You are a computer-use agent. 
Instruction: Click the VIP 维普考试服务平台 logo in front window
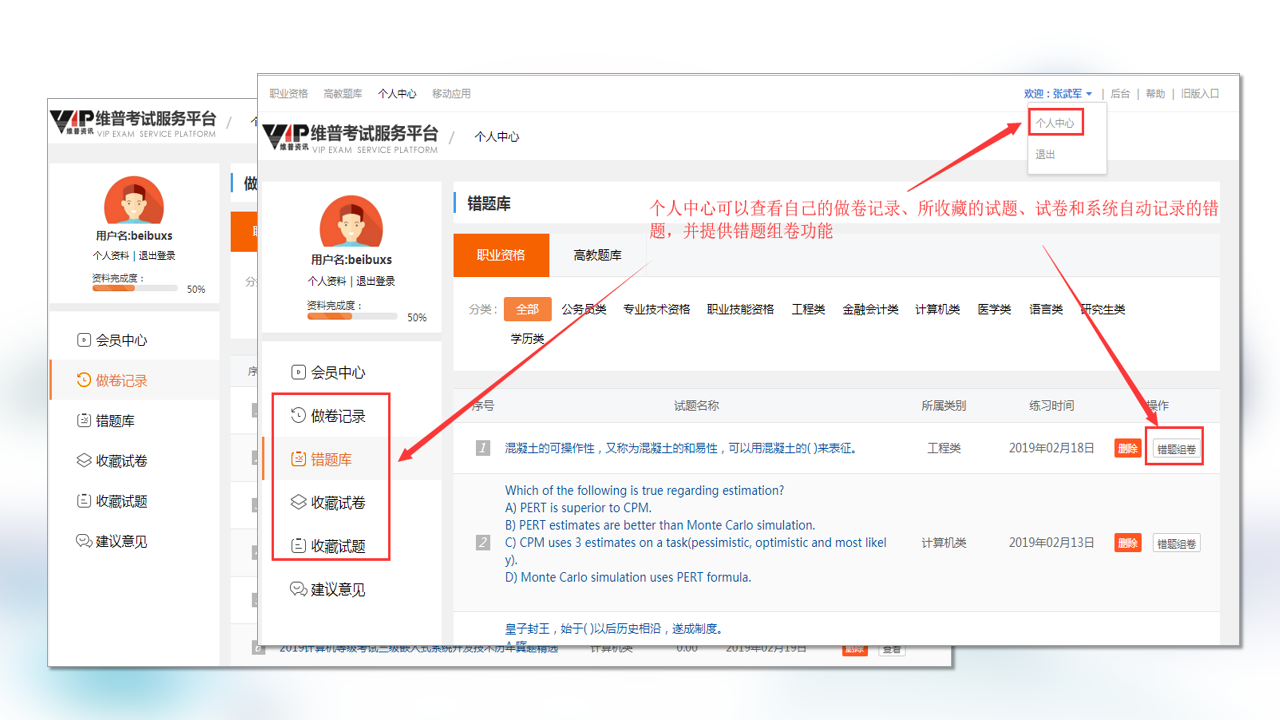click(350, 137)
